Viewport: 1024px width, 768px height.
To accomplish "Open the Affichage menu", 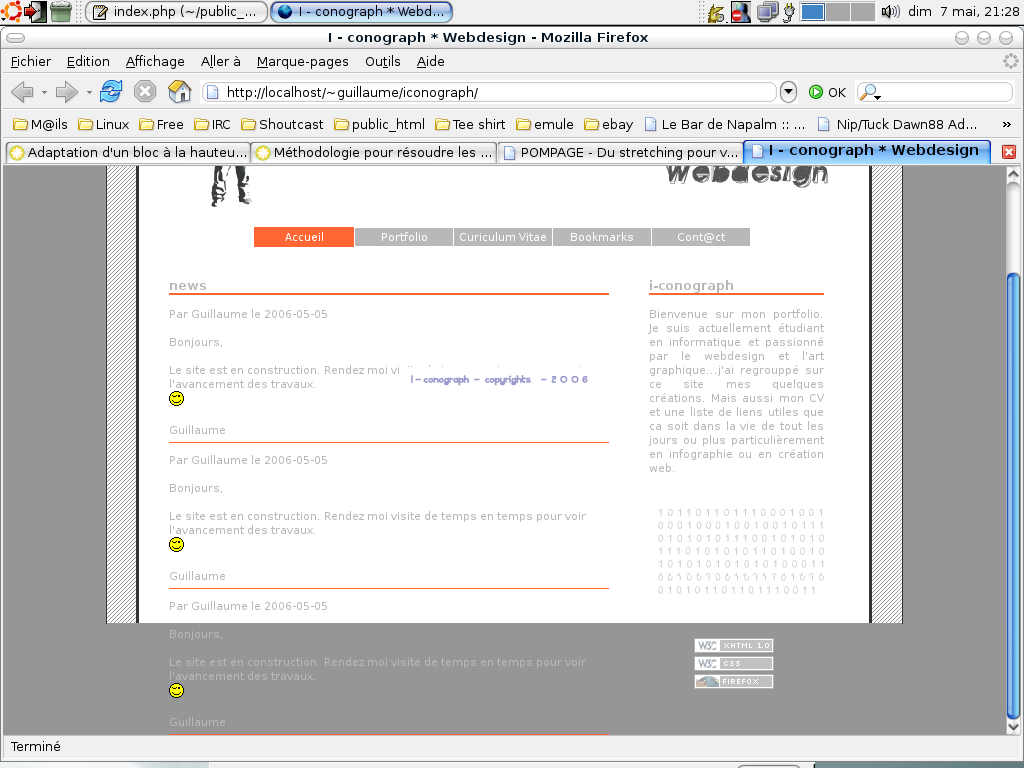I will click(x=155, y=61).
